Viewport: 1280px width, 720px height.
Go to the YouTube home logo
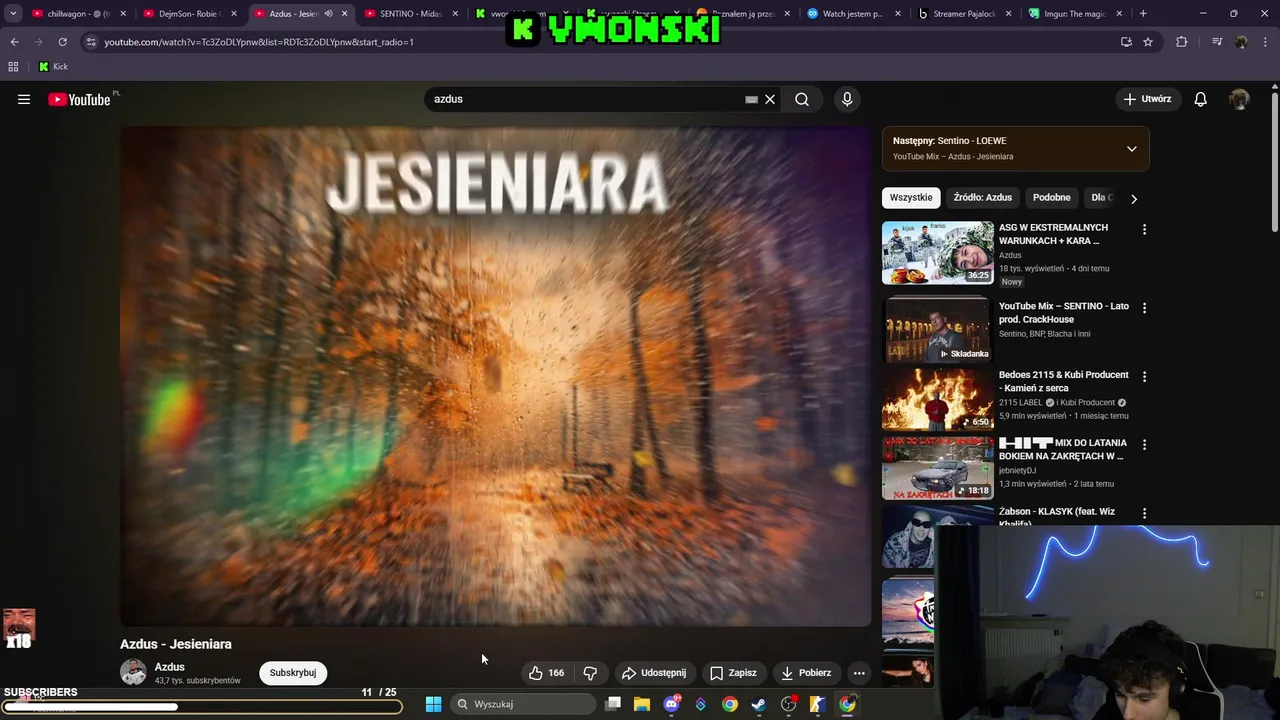(x=79, y=99)
